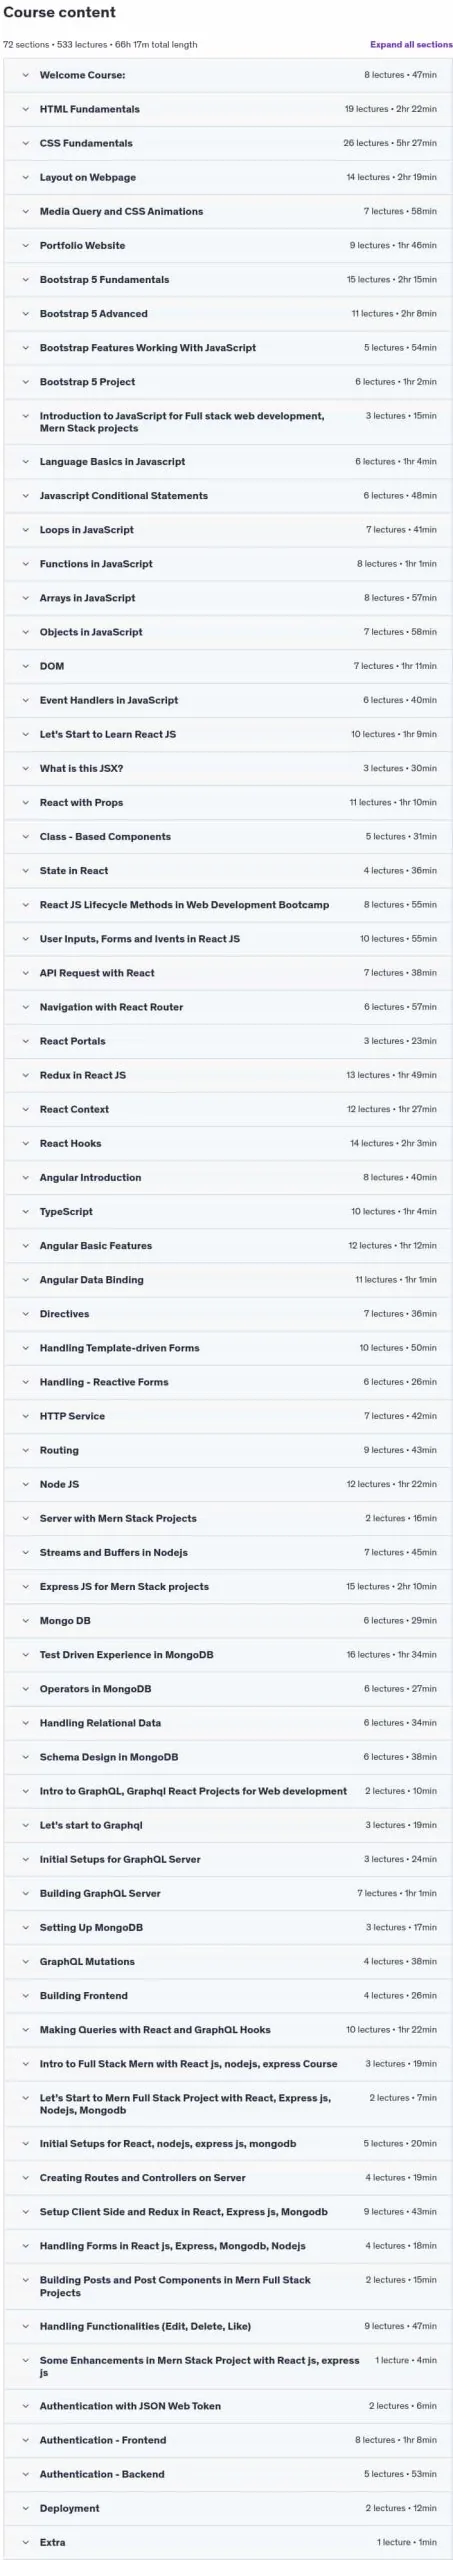Click the Welcome Course: section header
The height and width of the screenshot is (2560, 453).
228,76
